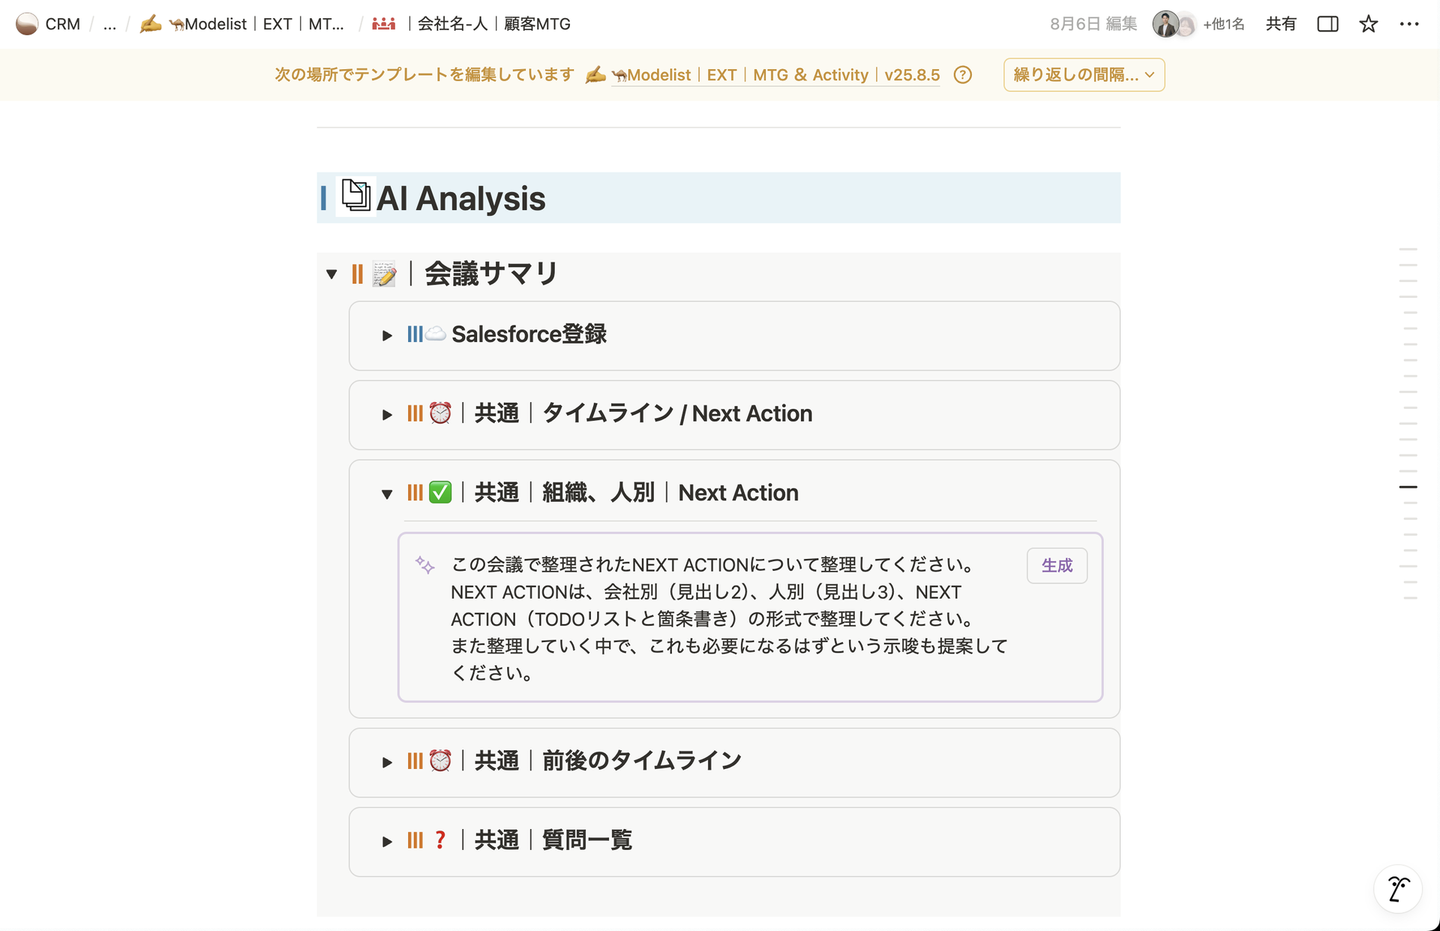Open the 繰り返しの間隔 dropdown
Viewport: 1440px width, 931px height.
pos(1084,75)
